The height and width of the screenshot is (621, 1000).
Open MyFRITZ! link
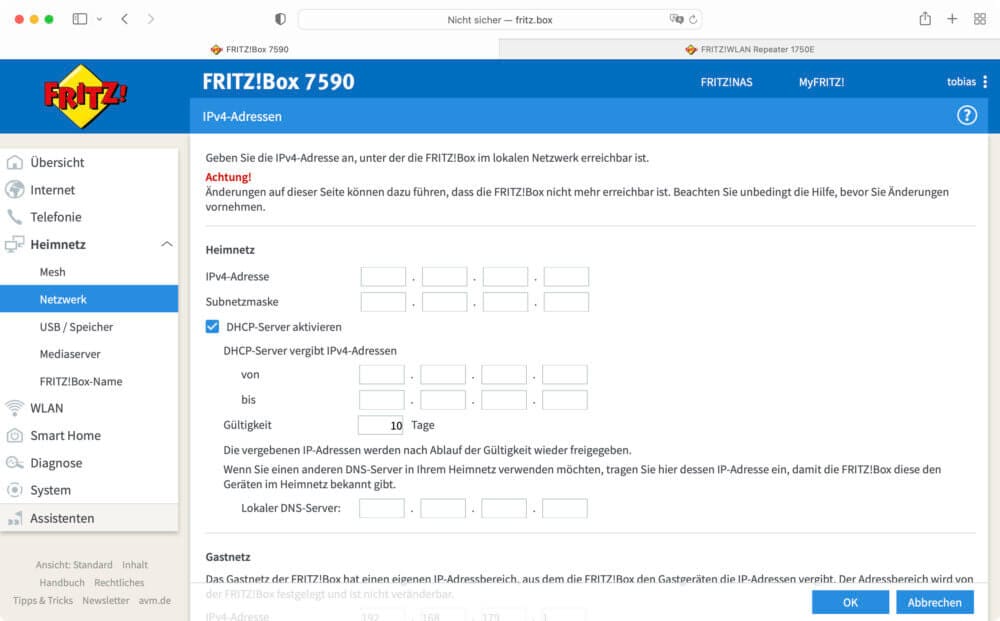pyautogui.click(x=821, y=82)
